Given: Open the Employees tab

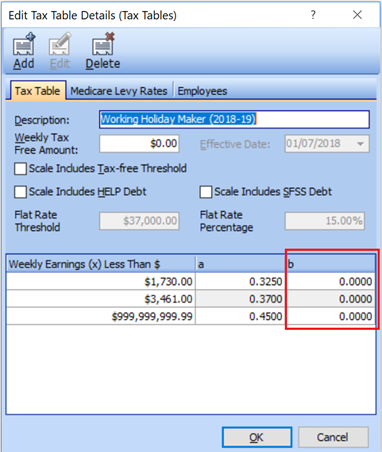Looking at the screenshot, I should (202, 91).
